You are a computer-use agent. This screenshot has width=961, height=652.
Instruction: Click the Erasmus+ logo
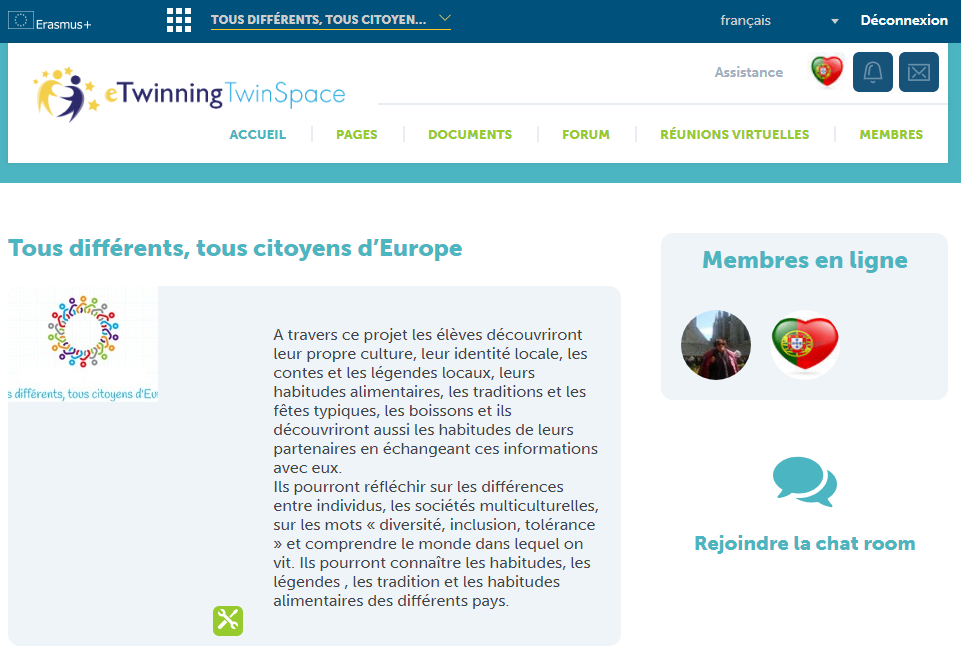50,21
